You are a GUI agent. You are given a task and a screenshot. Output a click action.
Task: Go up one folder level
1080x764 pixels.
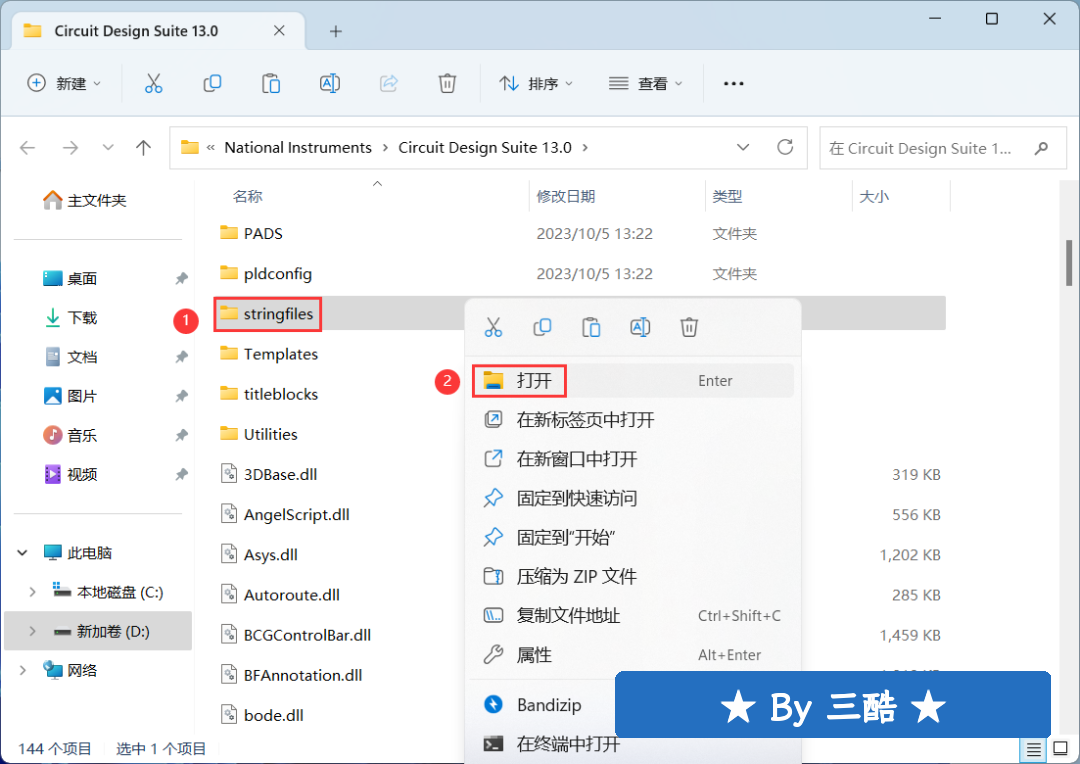tap(143, 147)
